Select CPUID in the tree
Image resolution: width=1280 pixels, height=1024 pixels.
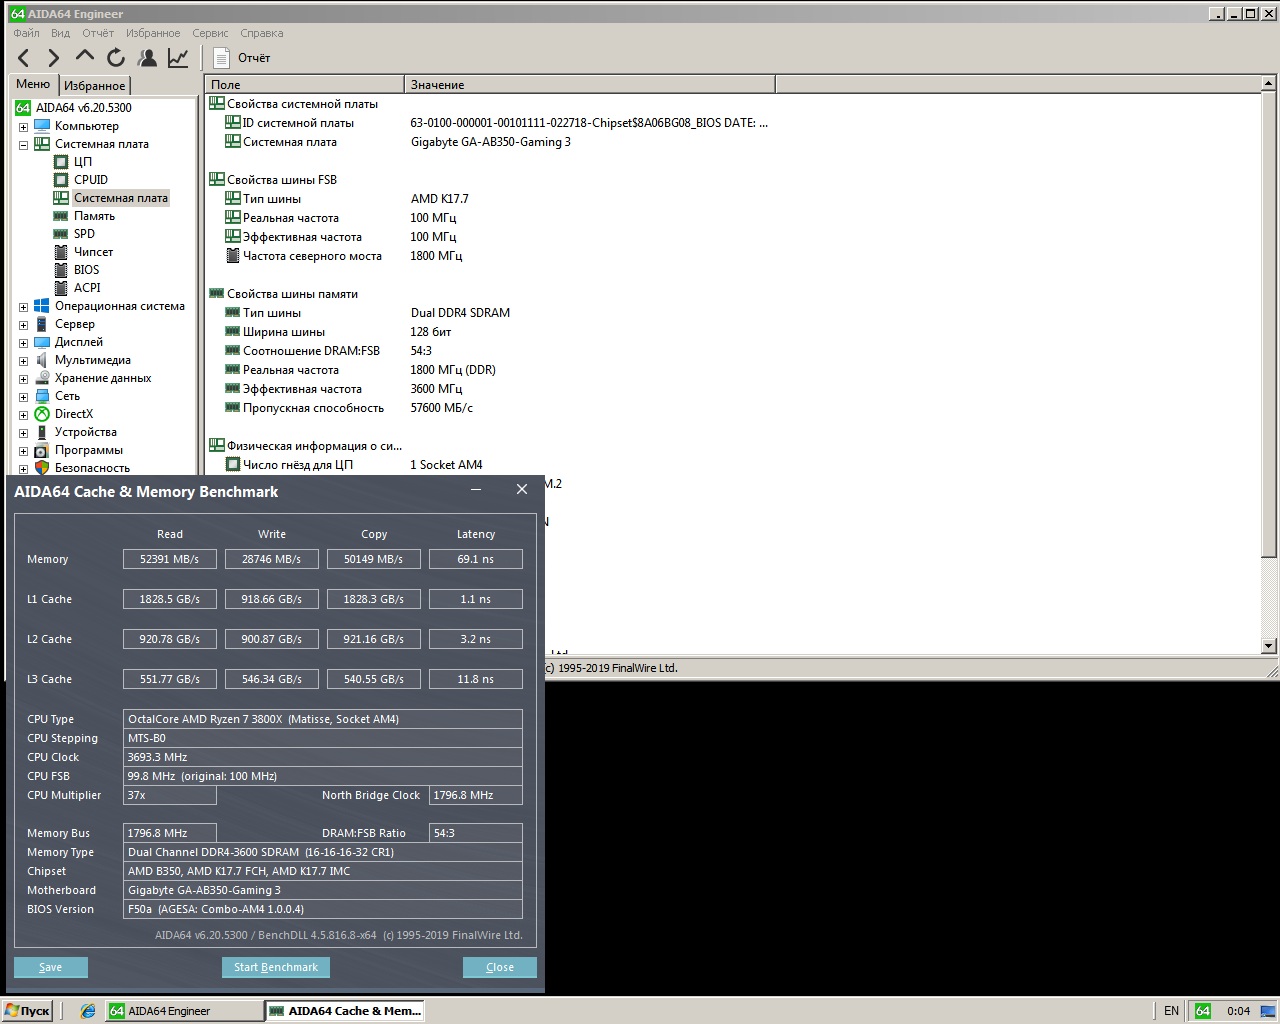click(x=91, y=180)
